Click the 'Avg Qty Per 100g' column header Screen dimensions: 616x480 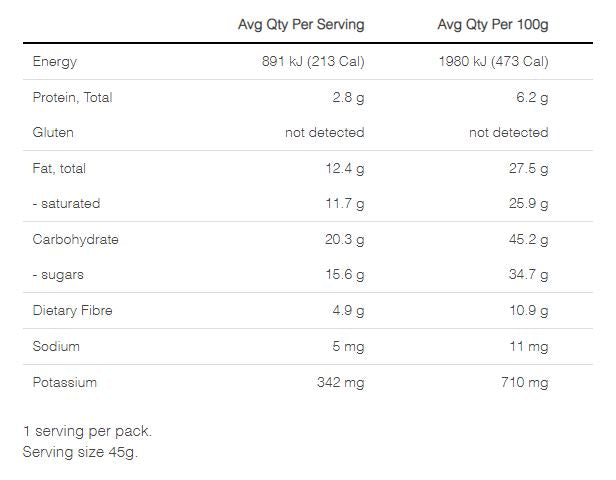click(493, 24)
